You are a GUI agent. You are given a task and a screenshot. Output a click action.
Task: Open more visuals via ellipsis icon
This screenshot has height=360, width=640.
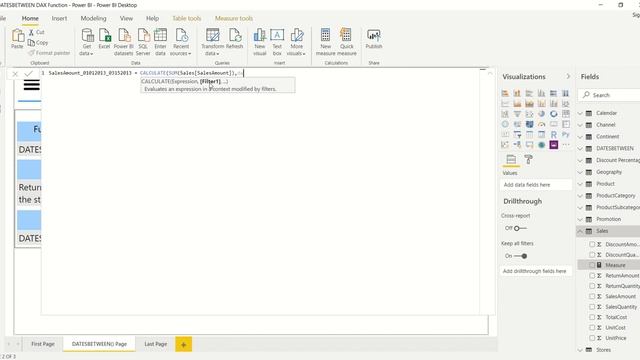pos(566,145)
